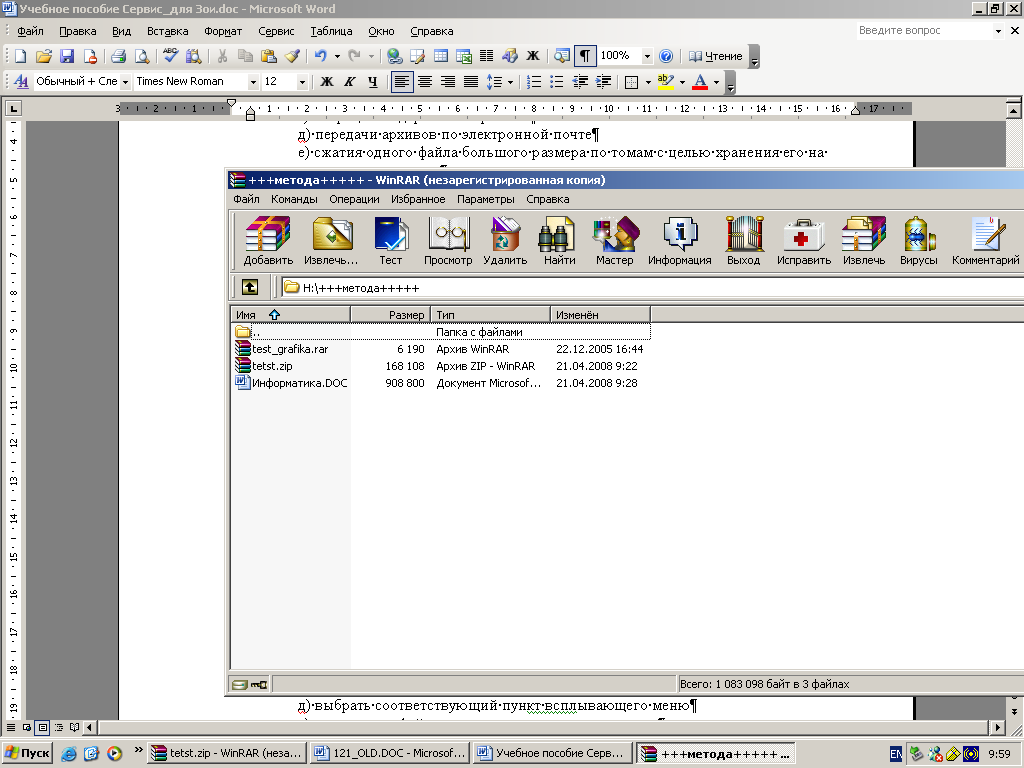Set center text alignment in Word
This screenshot has height=768, width=1024.
[425, 82]
